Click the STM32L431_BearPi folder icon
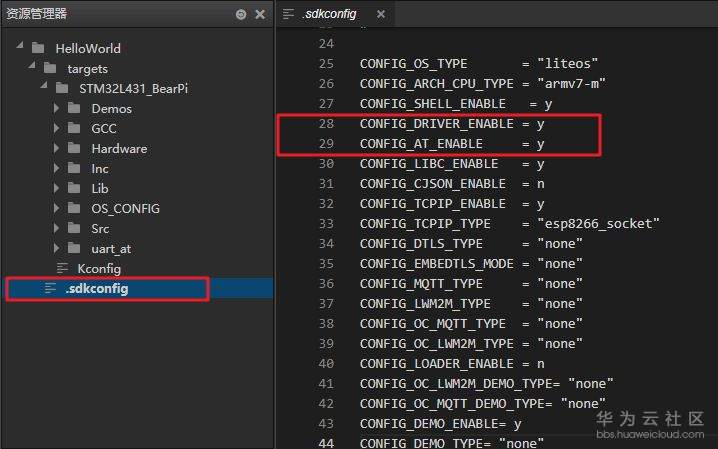The image size is (718, 449). [62, 88]
